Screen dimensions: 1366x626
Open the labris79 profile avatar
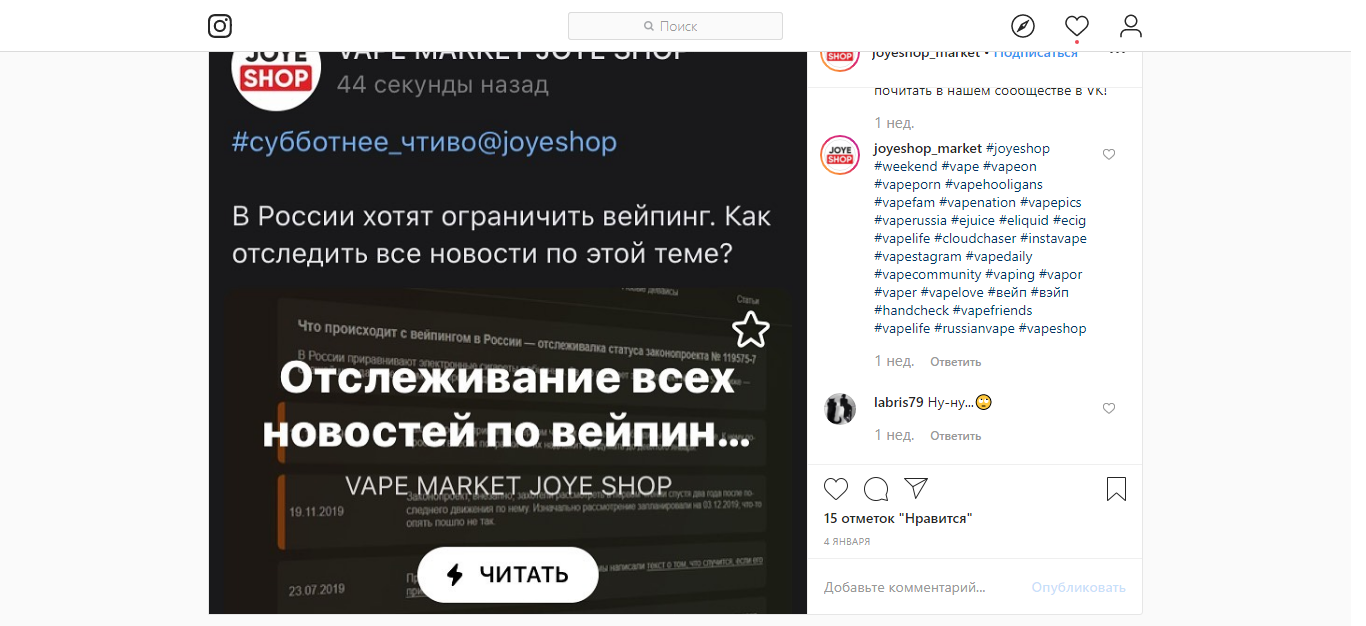(x=840, y=409)
